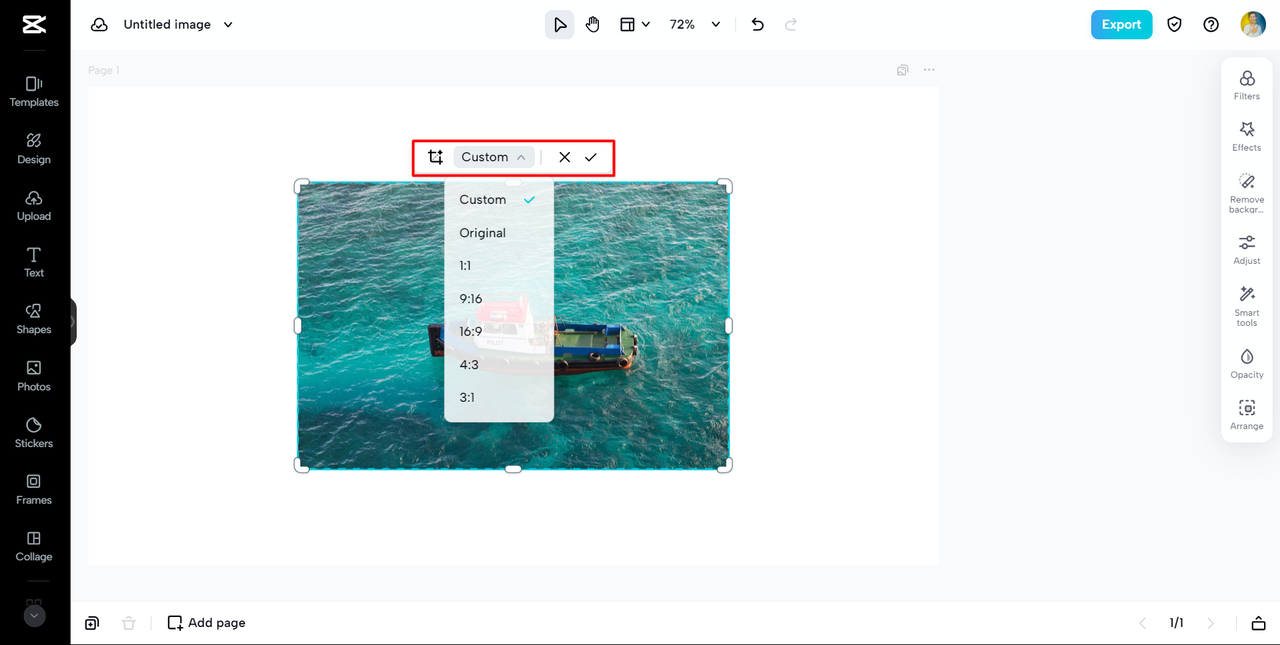Open the Opacity control
Viewport: 1280px width, 645px height.
click(1247, 363)
